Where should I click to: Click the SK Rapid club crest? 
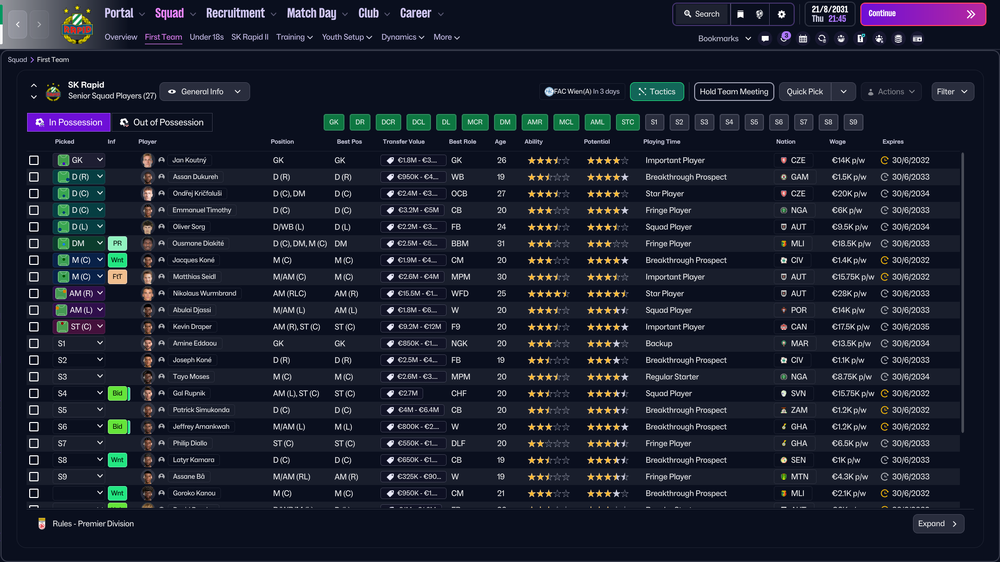[x=77, y=26]
